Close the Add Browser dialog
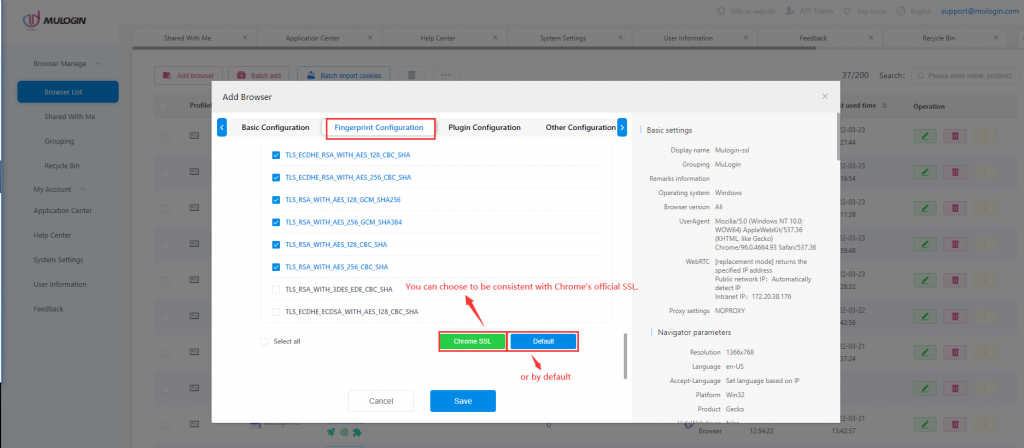This screenshot has width=1024, height=448. tap(825, 96)
